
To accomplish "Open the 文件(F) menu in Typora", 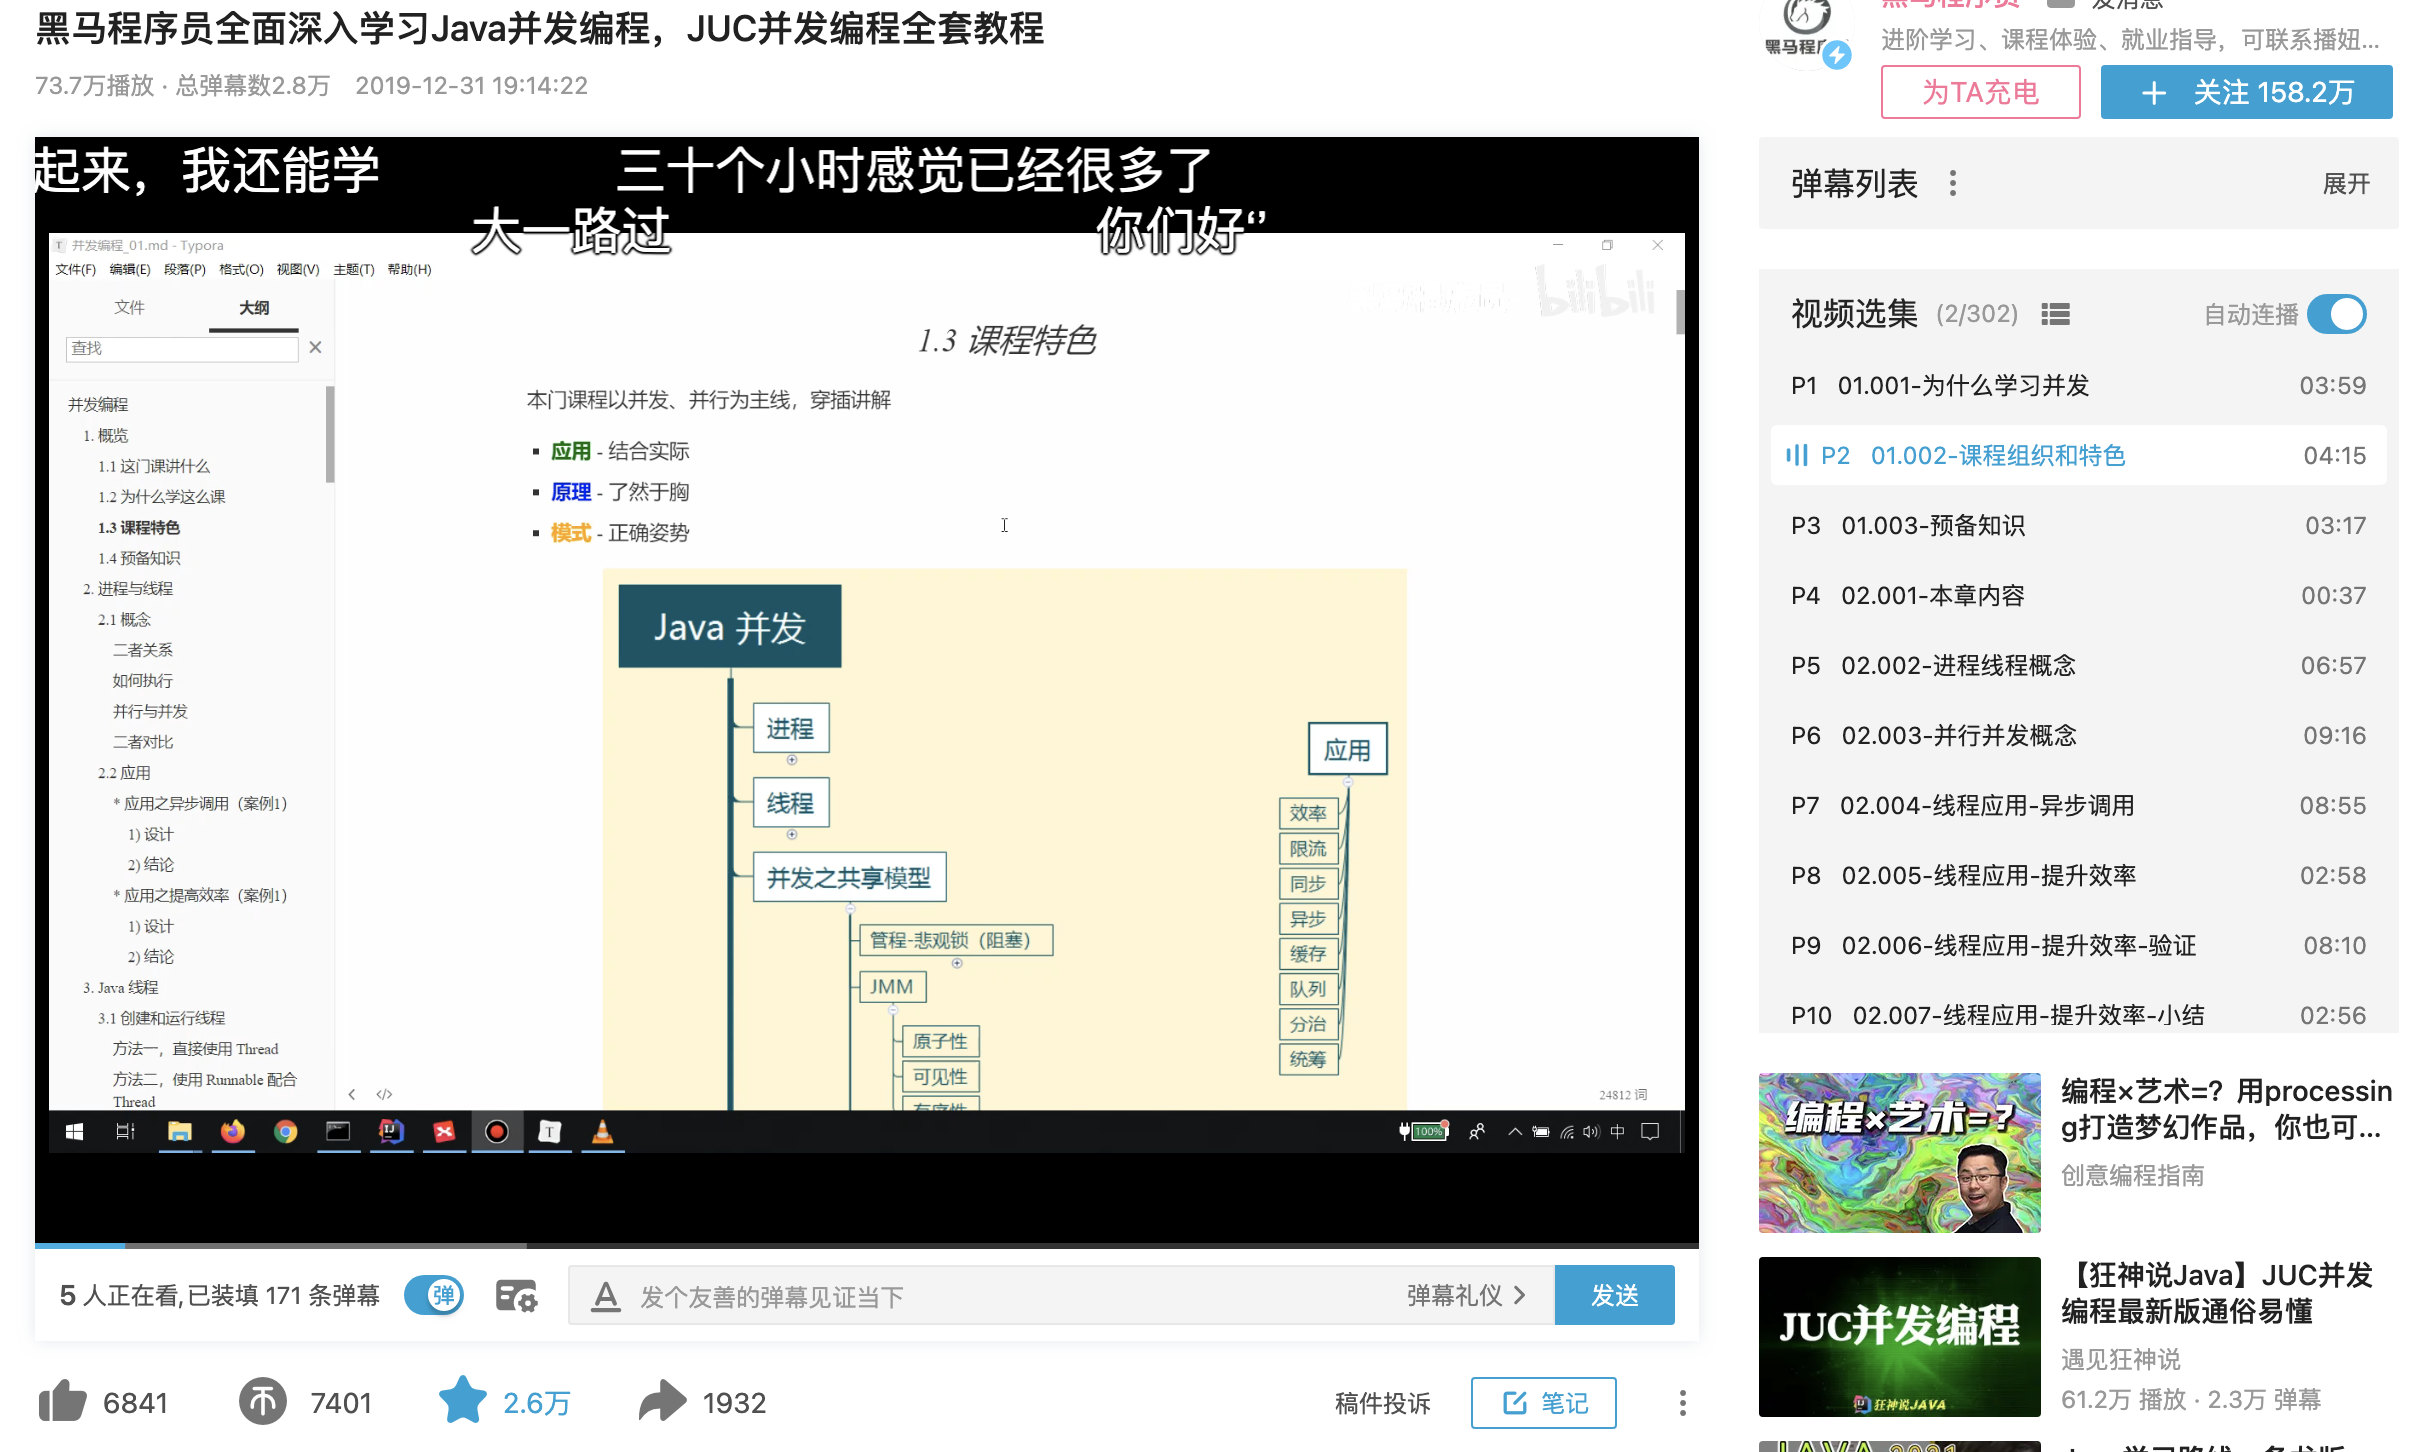I will pos(75,269).
